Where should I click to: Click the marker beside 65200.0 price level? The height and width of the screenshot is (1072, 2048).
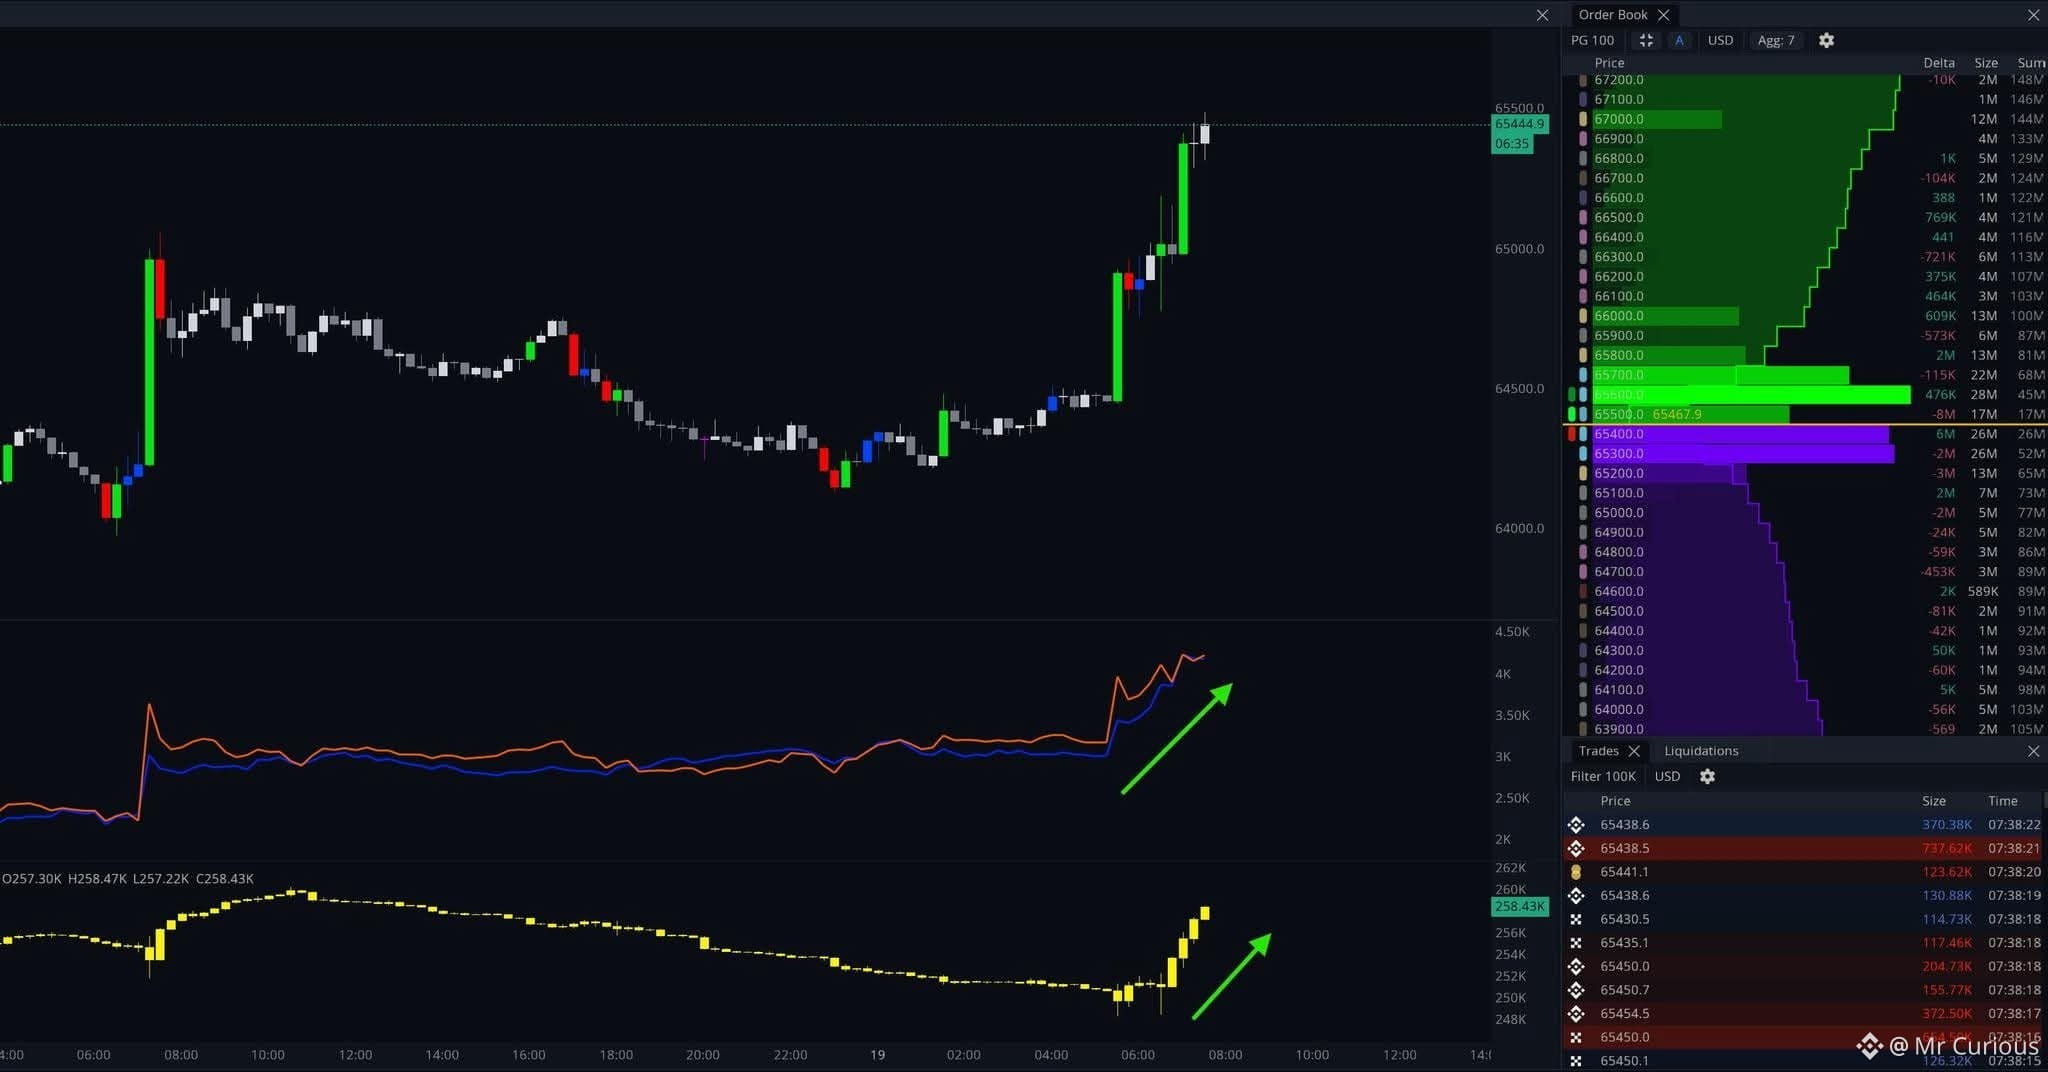tap(1583, 473)
